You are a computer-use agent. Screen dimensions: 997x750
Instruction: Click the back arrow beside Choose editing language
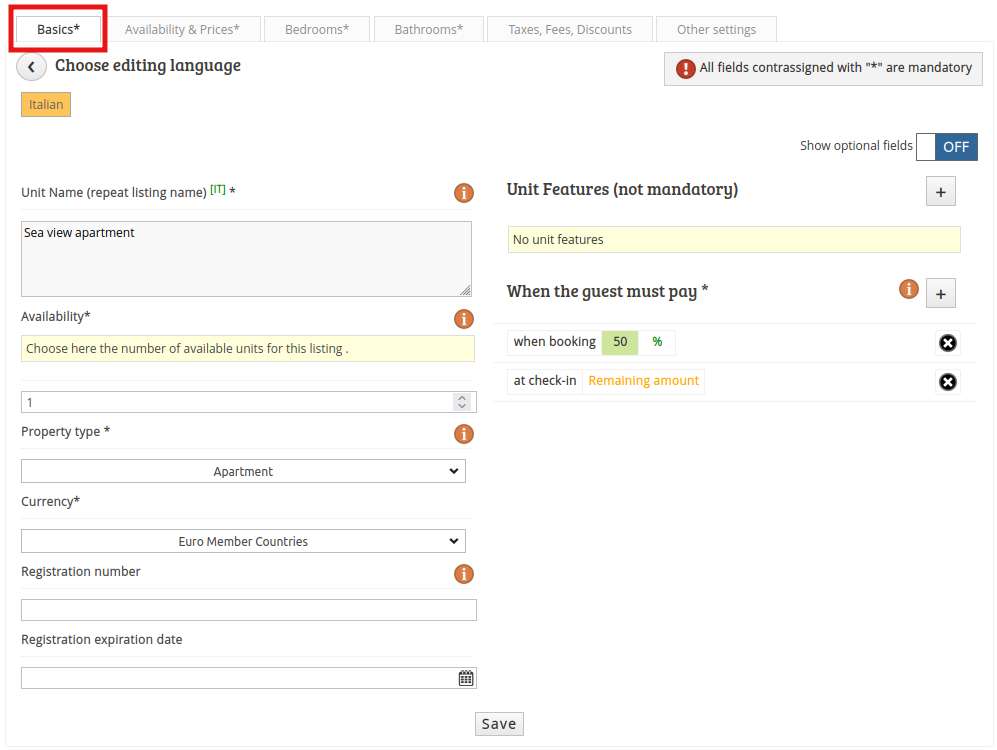31,67
